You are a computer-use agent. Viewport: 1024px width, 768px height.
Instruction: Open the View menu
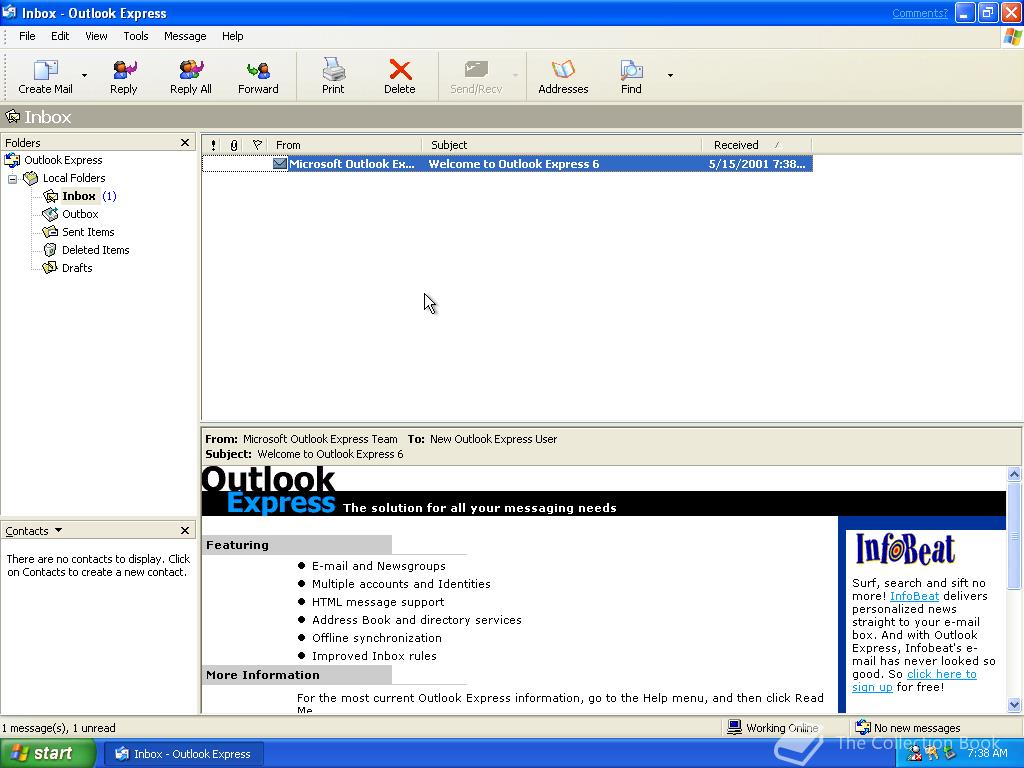[96, 36]
